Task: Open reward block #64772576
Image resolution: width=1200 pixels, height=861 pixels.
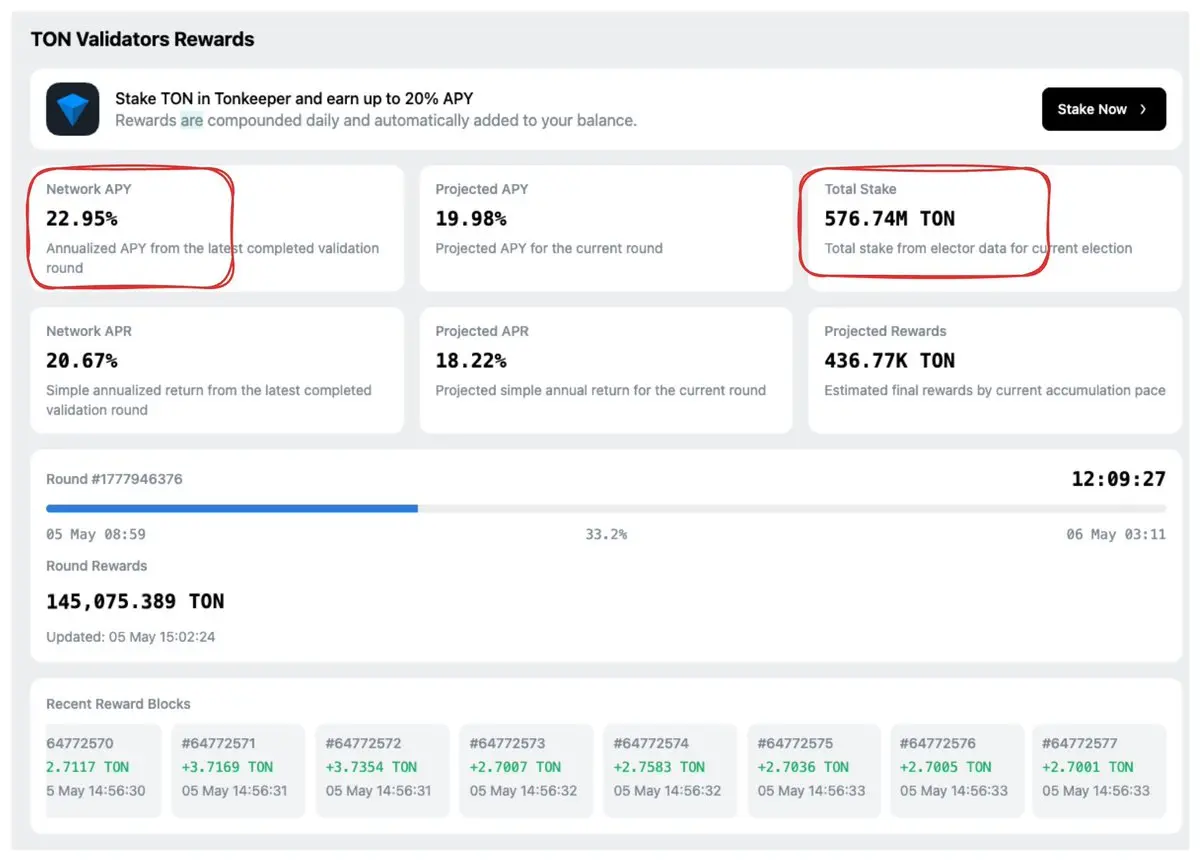Action: tap(957, 771)
